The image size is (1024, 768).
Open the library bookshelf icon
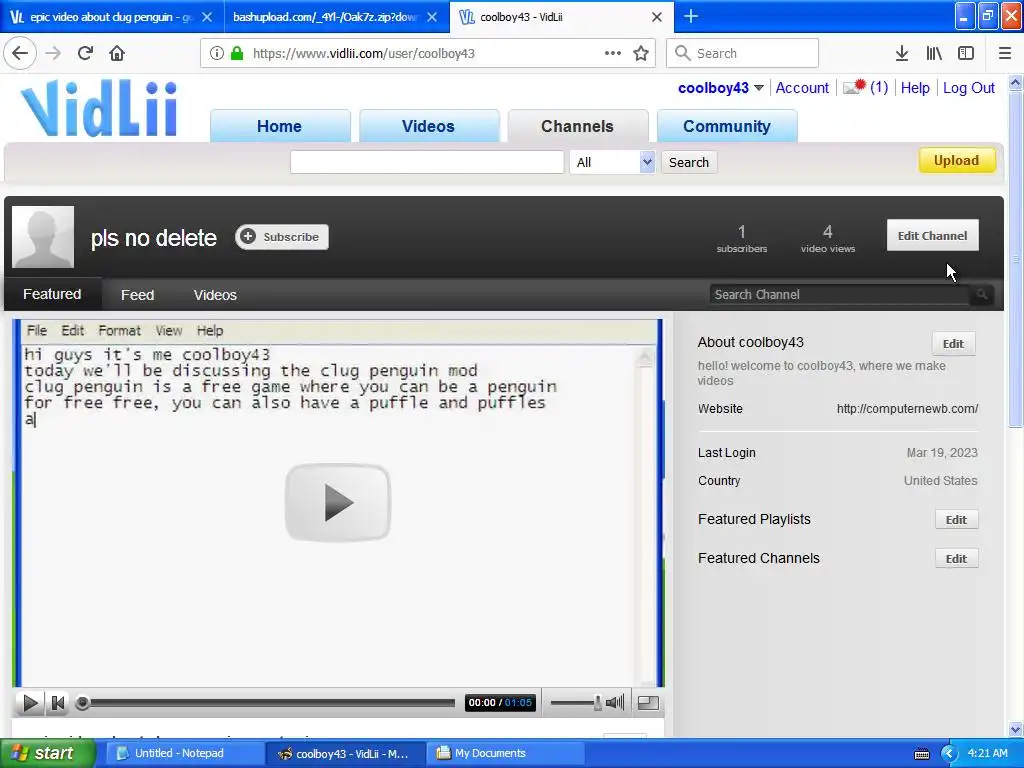pyautogui.click(x=934, y=54)
